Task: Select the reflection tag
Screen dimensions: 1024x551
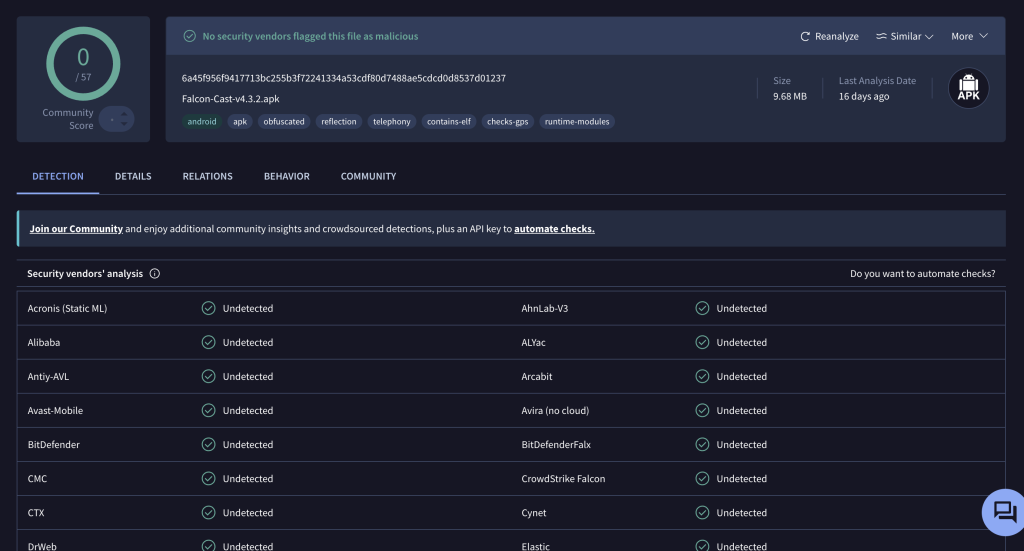Action: pyautogui.click(x=339, y=121)
